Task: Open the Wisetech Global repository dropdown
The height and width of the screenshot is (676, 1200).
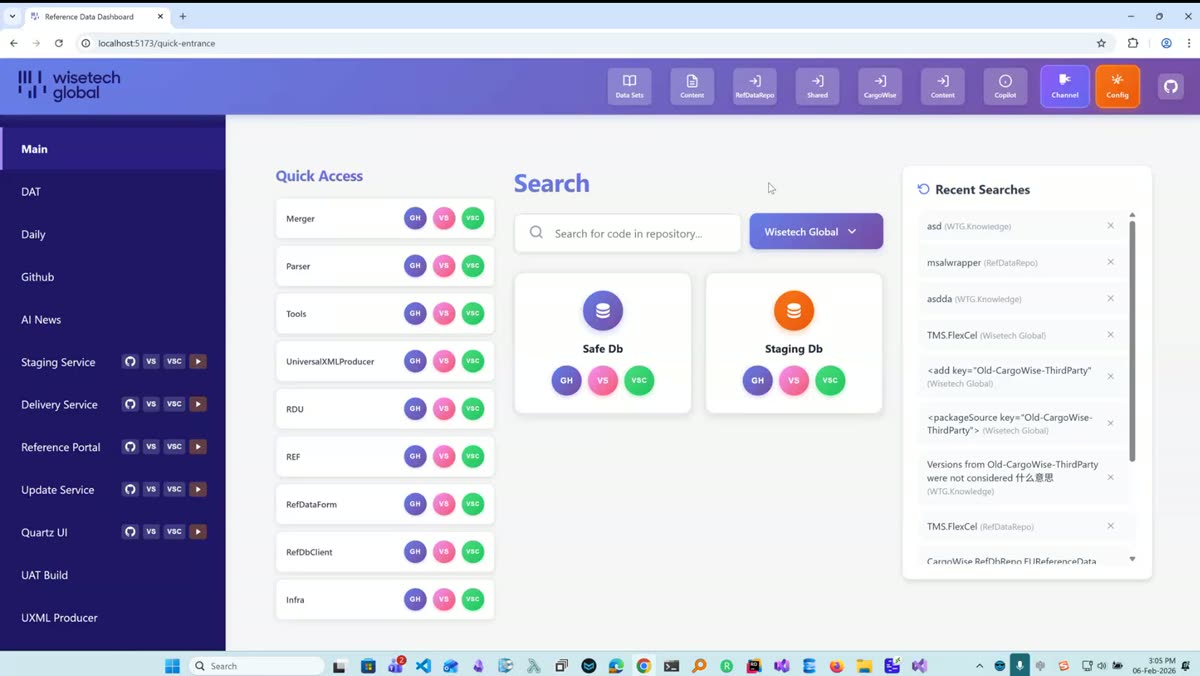Action: [816, 231]
